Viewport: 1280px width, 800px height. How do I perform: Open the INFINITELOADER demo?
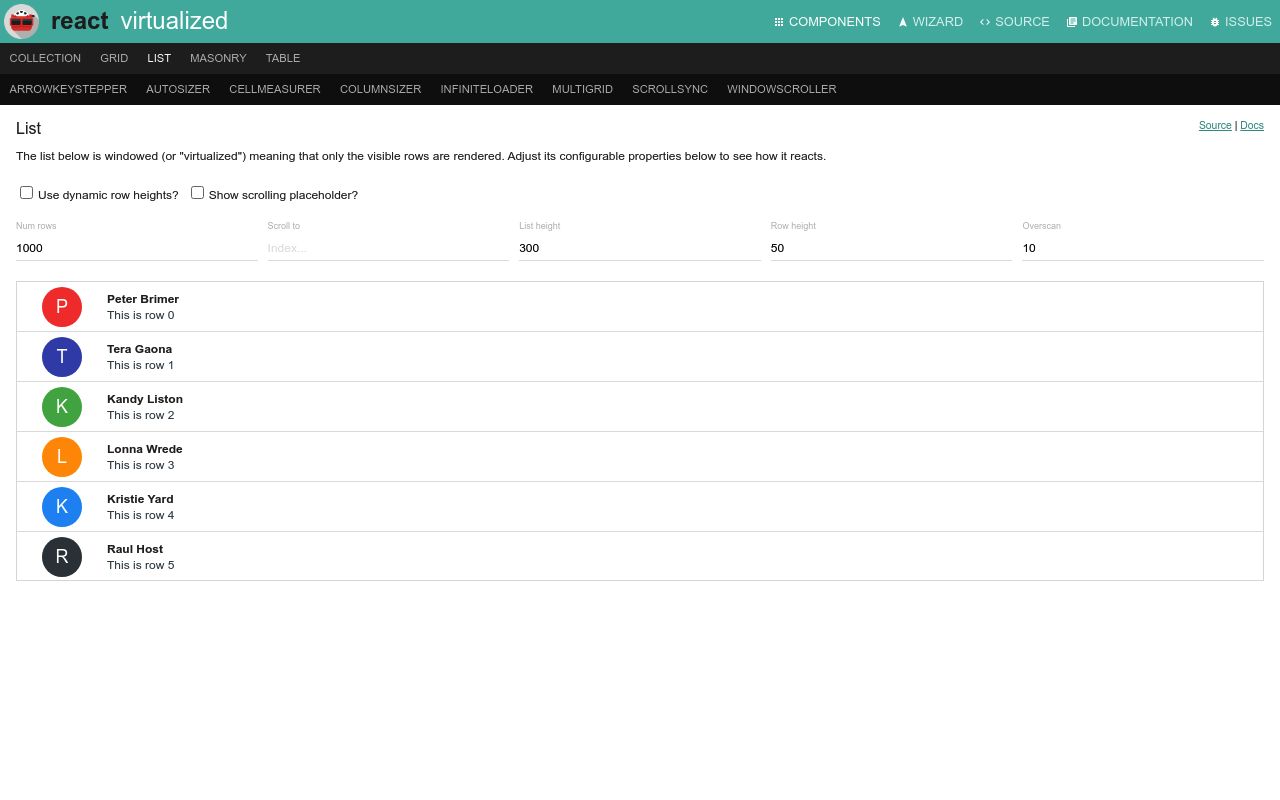click(x=486, y=89)
